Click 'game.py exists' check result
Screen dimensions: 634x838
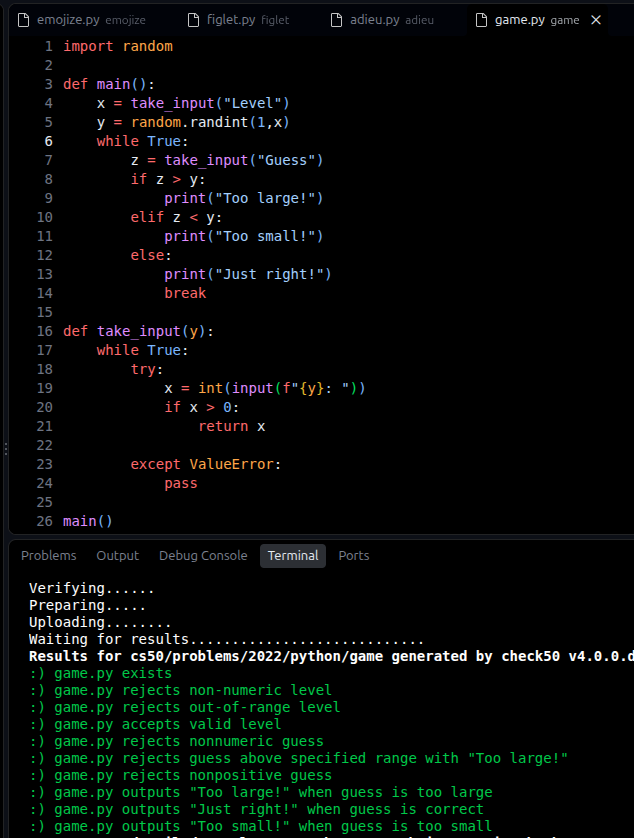pyautogui.click(x=100, y=674)
